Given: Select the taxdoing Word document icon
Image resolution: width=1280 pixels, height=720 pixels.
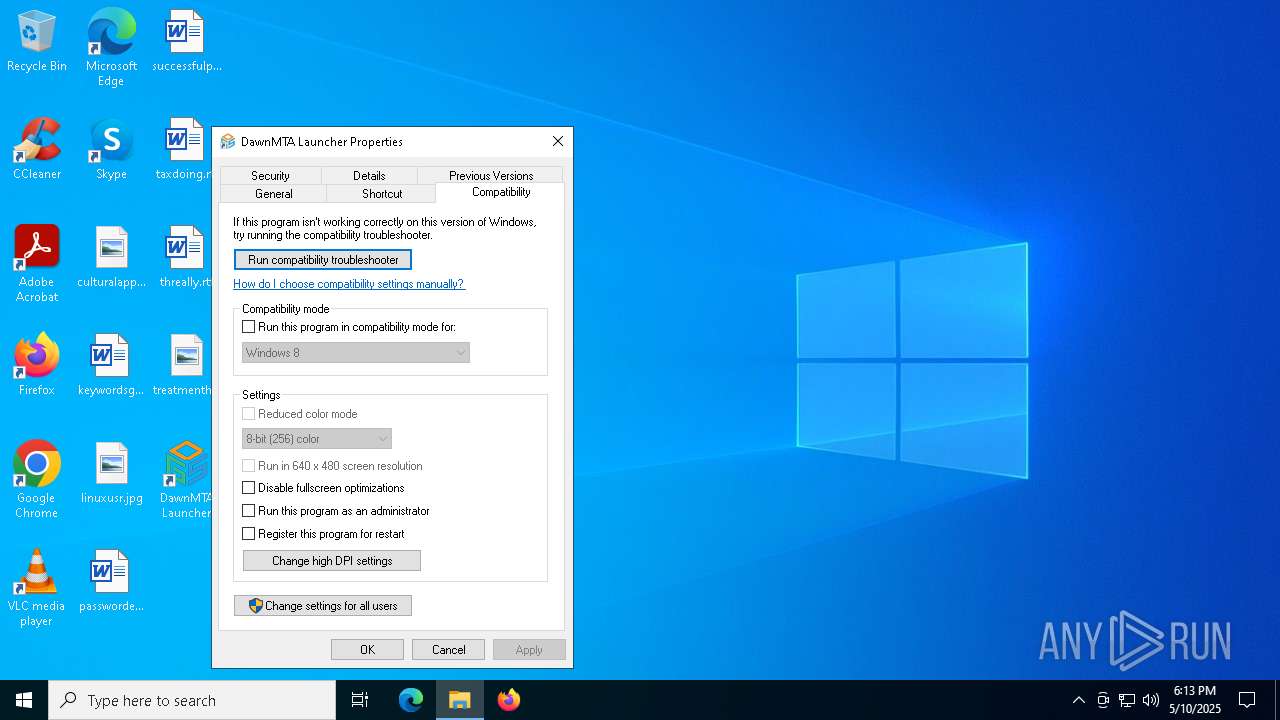Looking at the screenshot, I should (x=184, y=150).
